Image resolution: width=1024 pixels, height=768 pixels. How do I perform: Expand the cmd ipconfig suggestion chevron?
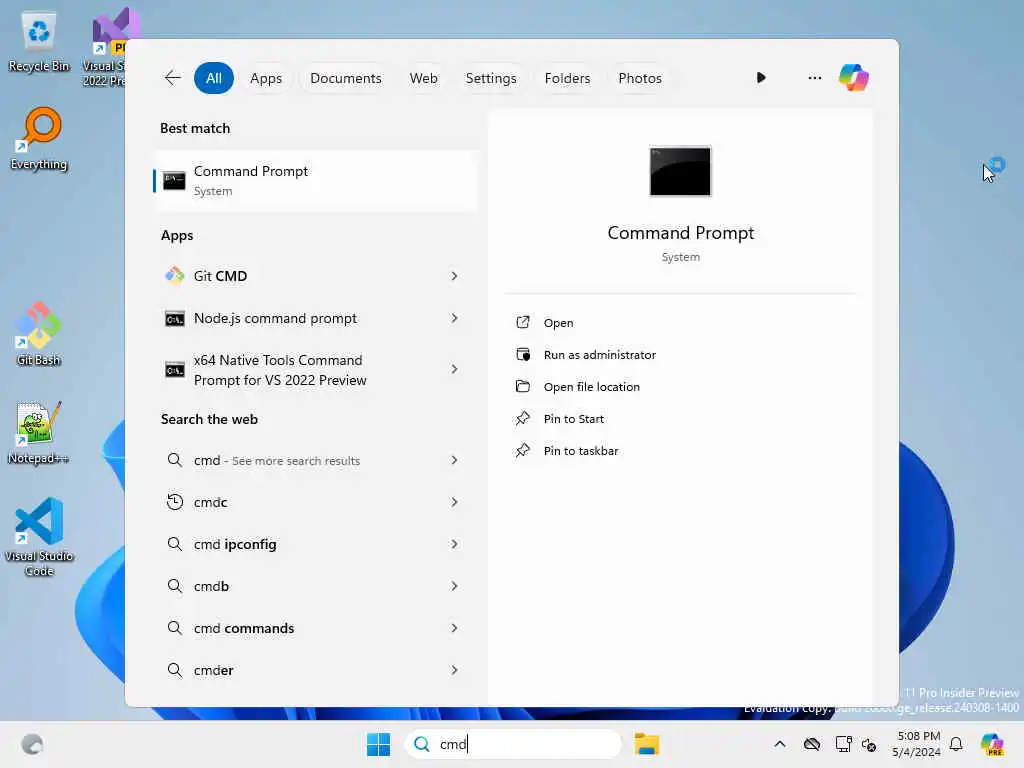(x=455, y=543)
